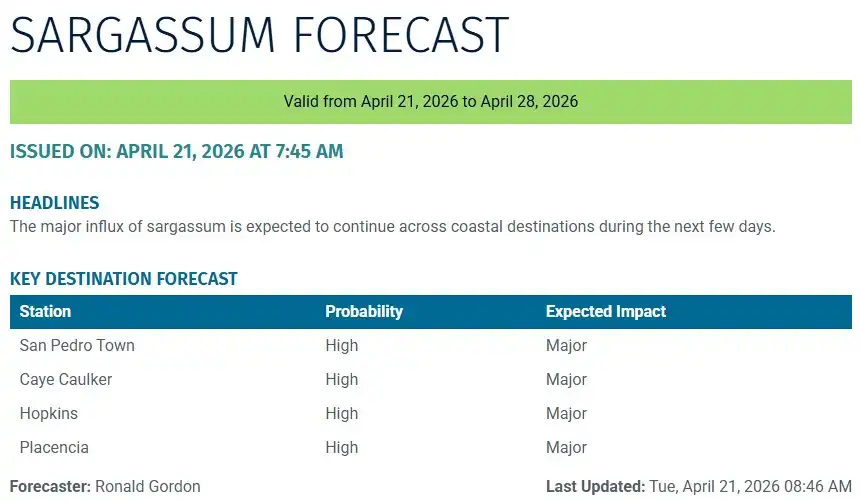The width and height of the screenshot is (860, 502).
Task: Click the Probability column header
Action: click(364, 311)
